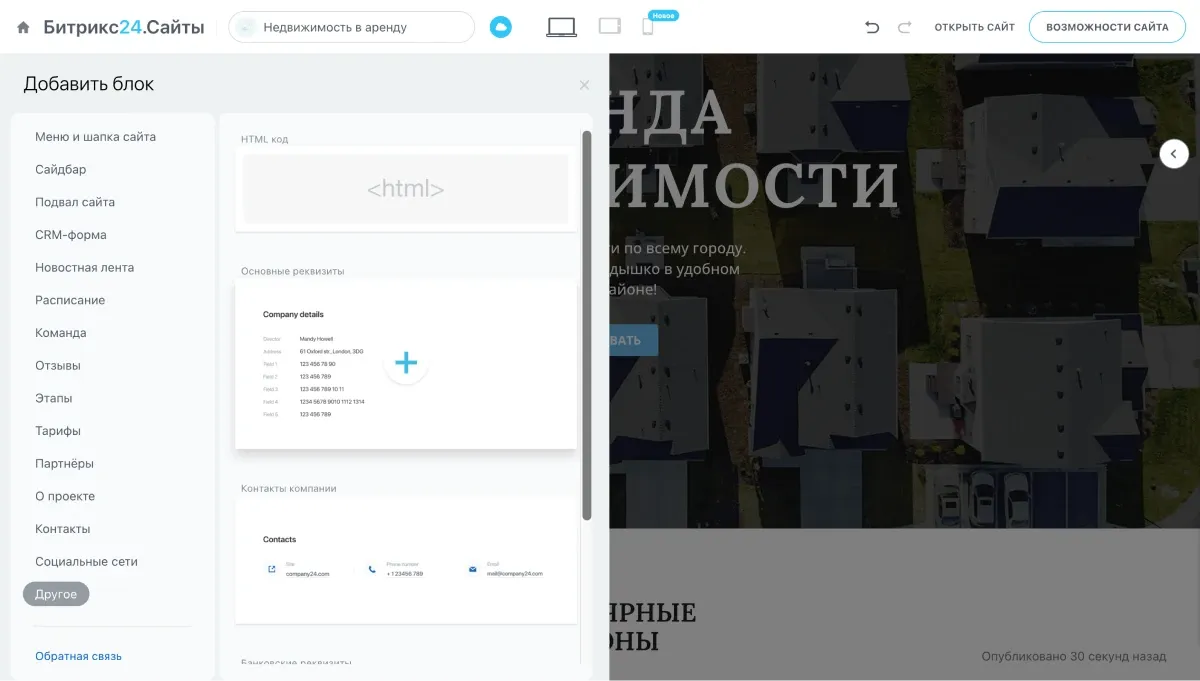Click the blue cloud publish status icon
The image size is (1200, 681).
(x=501, y=28)
